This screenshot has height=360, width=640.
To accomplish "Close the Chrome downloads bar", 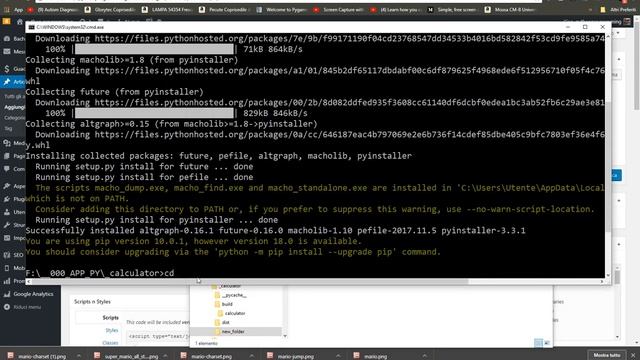I will (633, 356).
